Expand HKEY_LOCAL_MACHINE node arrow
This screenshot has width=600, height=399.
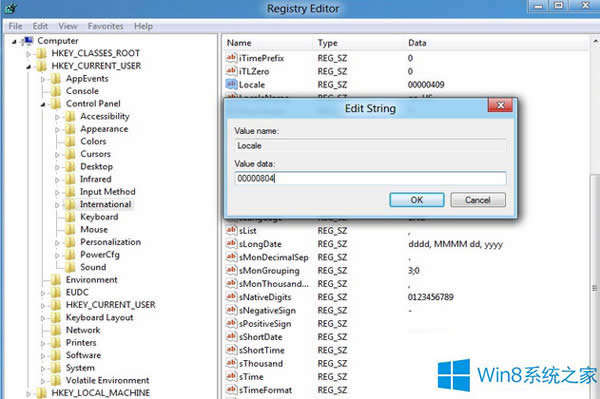pyautogui.click(x=28, y=393)
